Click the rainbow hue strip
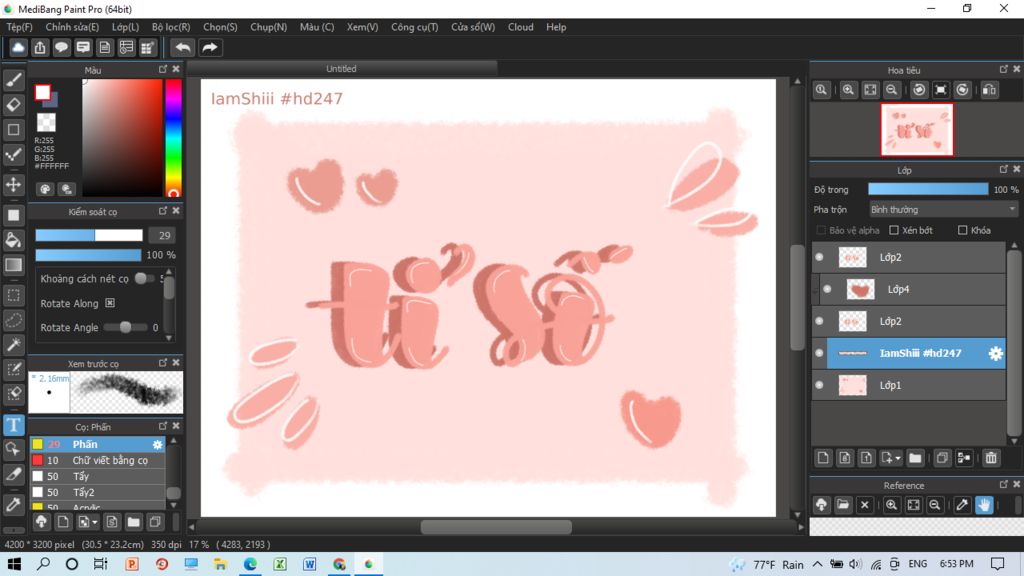This screenshot has height=576, width=1024. [x=173, y=138]
